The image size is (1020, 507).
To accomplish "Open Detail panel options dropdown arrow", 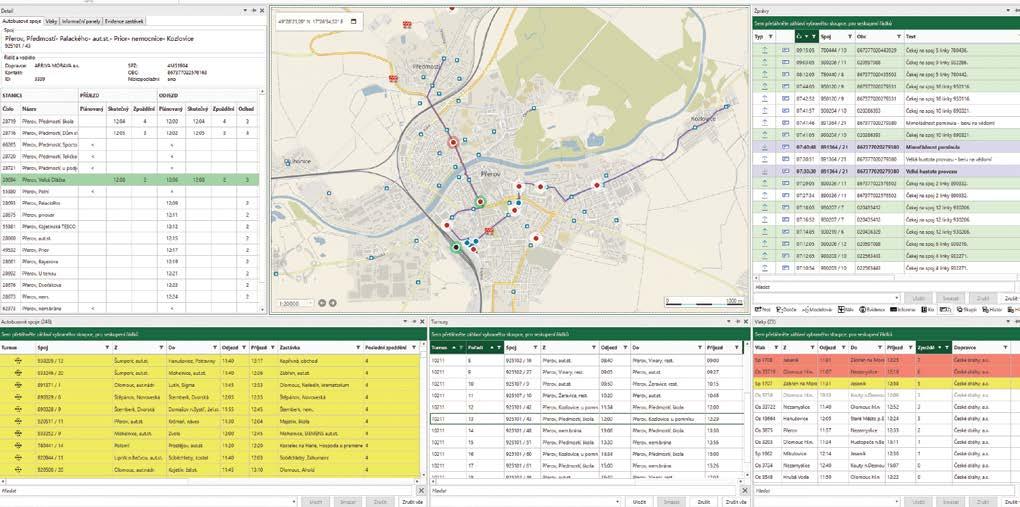I will 247,10.
